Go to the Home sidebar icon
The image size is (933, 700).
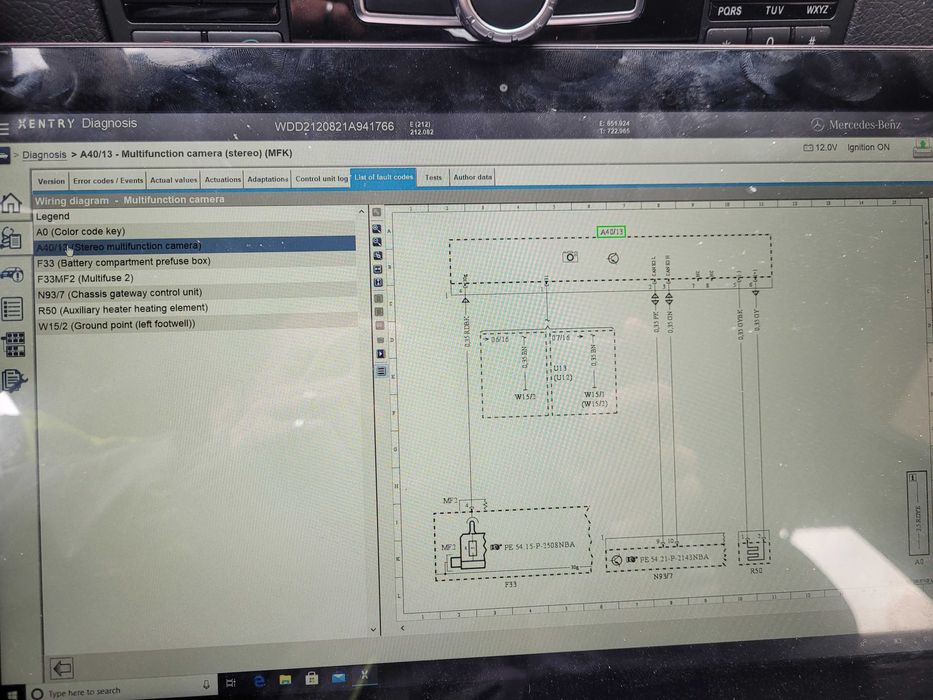[11, 204]
